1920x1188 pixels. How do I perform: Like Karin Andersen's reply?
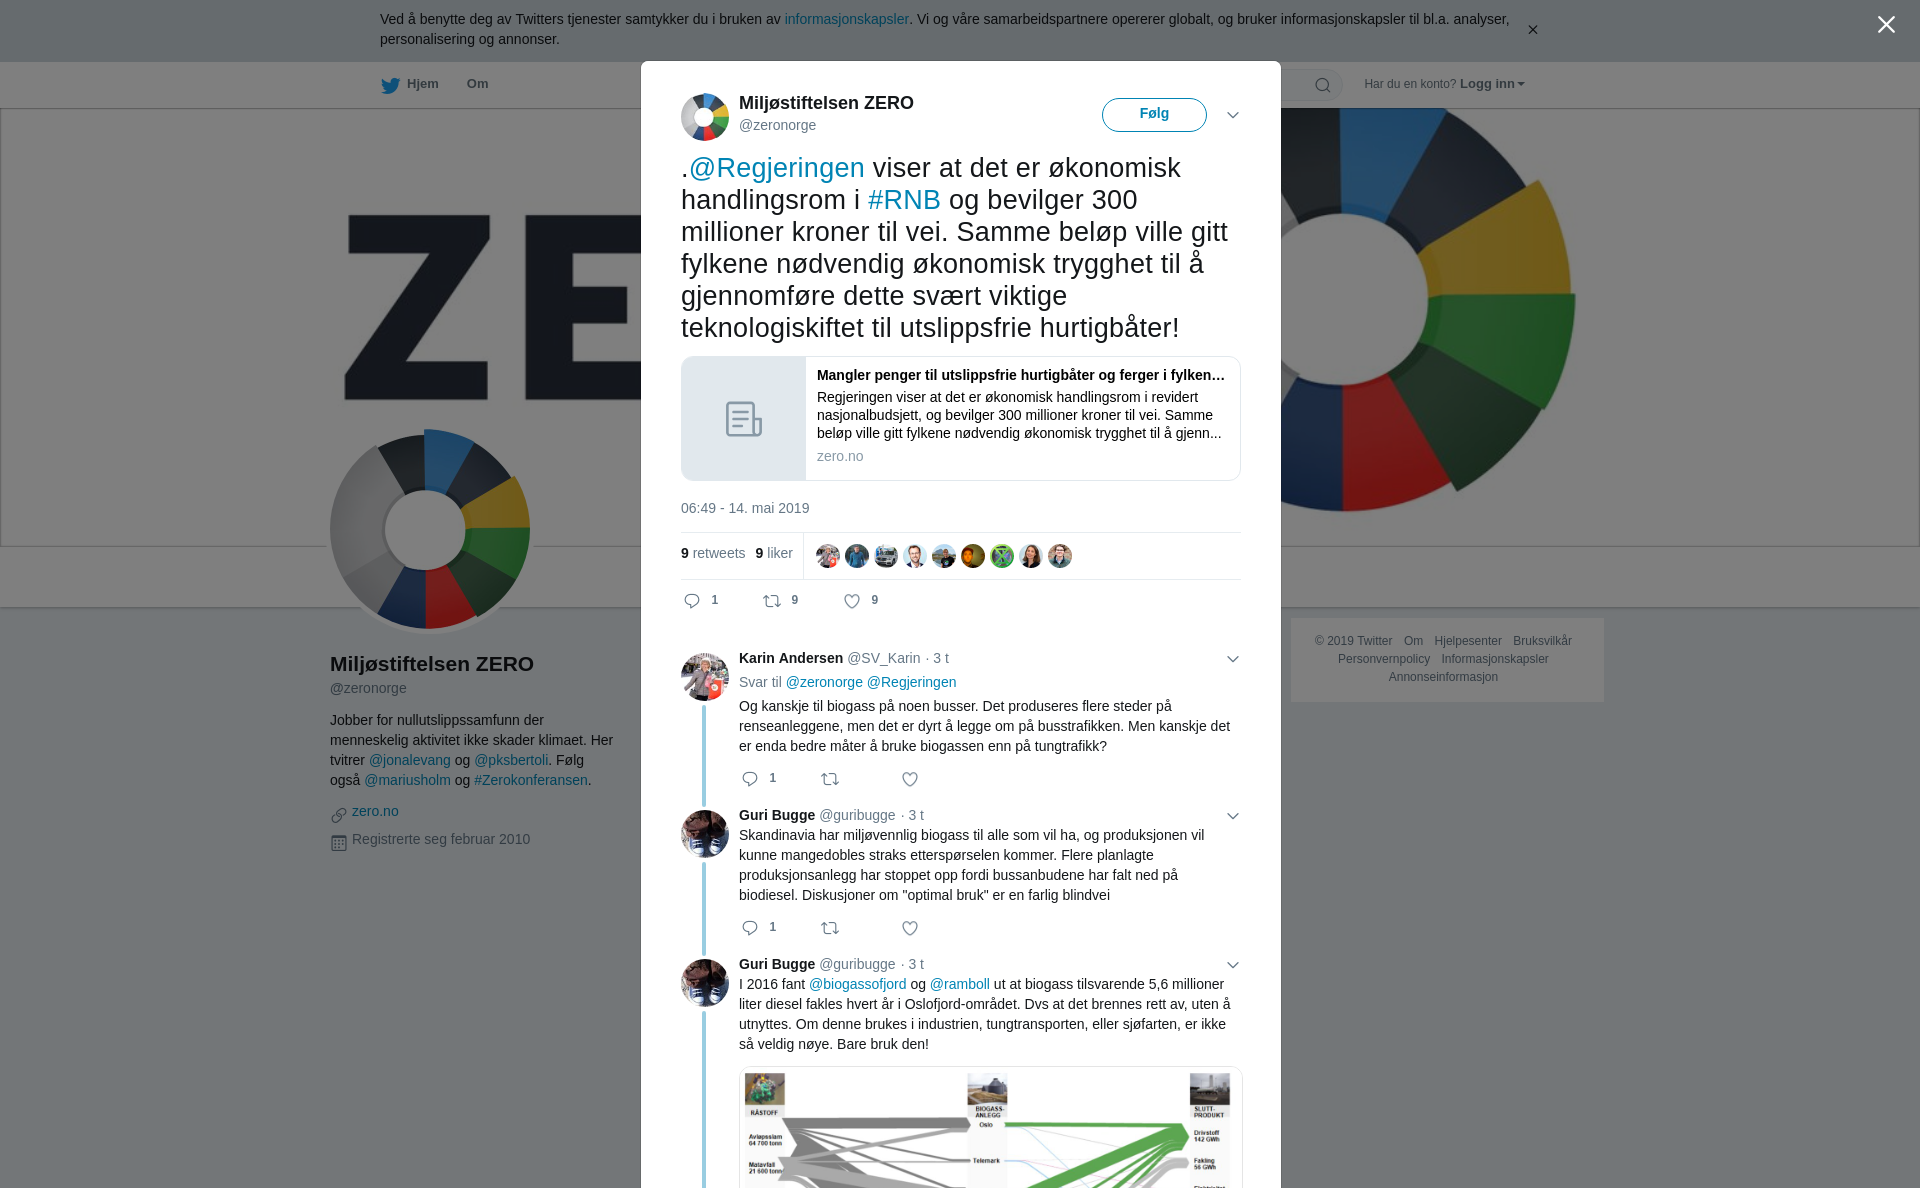[x=910, y=779]
